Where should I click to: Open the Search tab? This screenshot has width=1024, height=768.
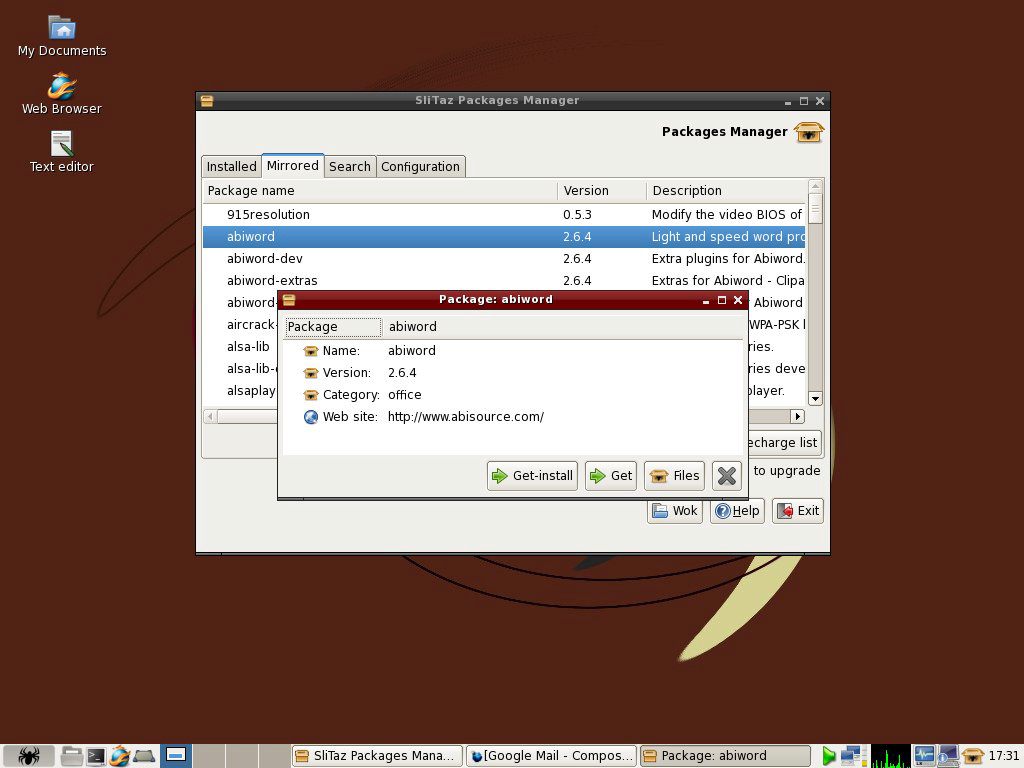[349, 167]
